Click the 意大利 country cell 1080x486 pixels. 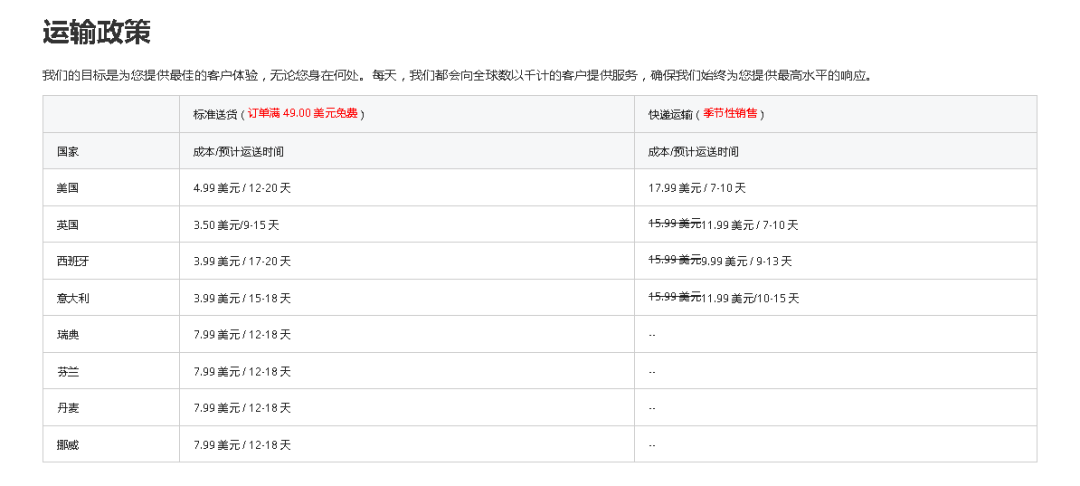coord(73,298)
